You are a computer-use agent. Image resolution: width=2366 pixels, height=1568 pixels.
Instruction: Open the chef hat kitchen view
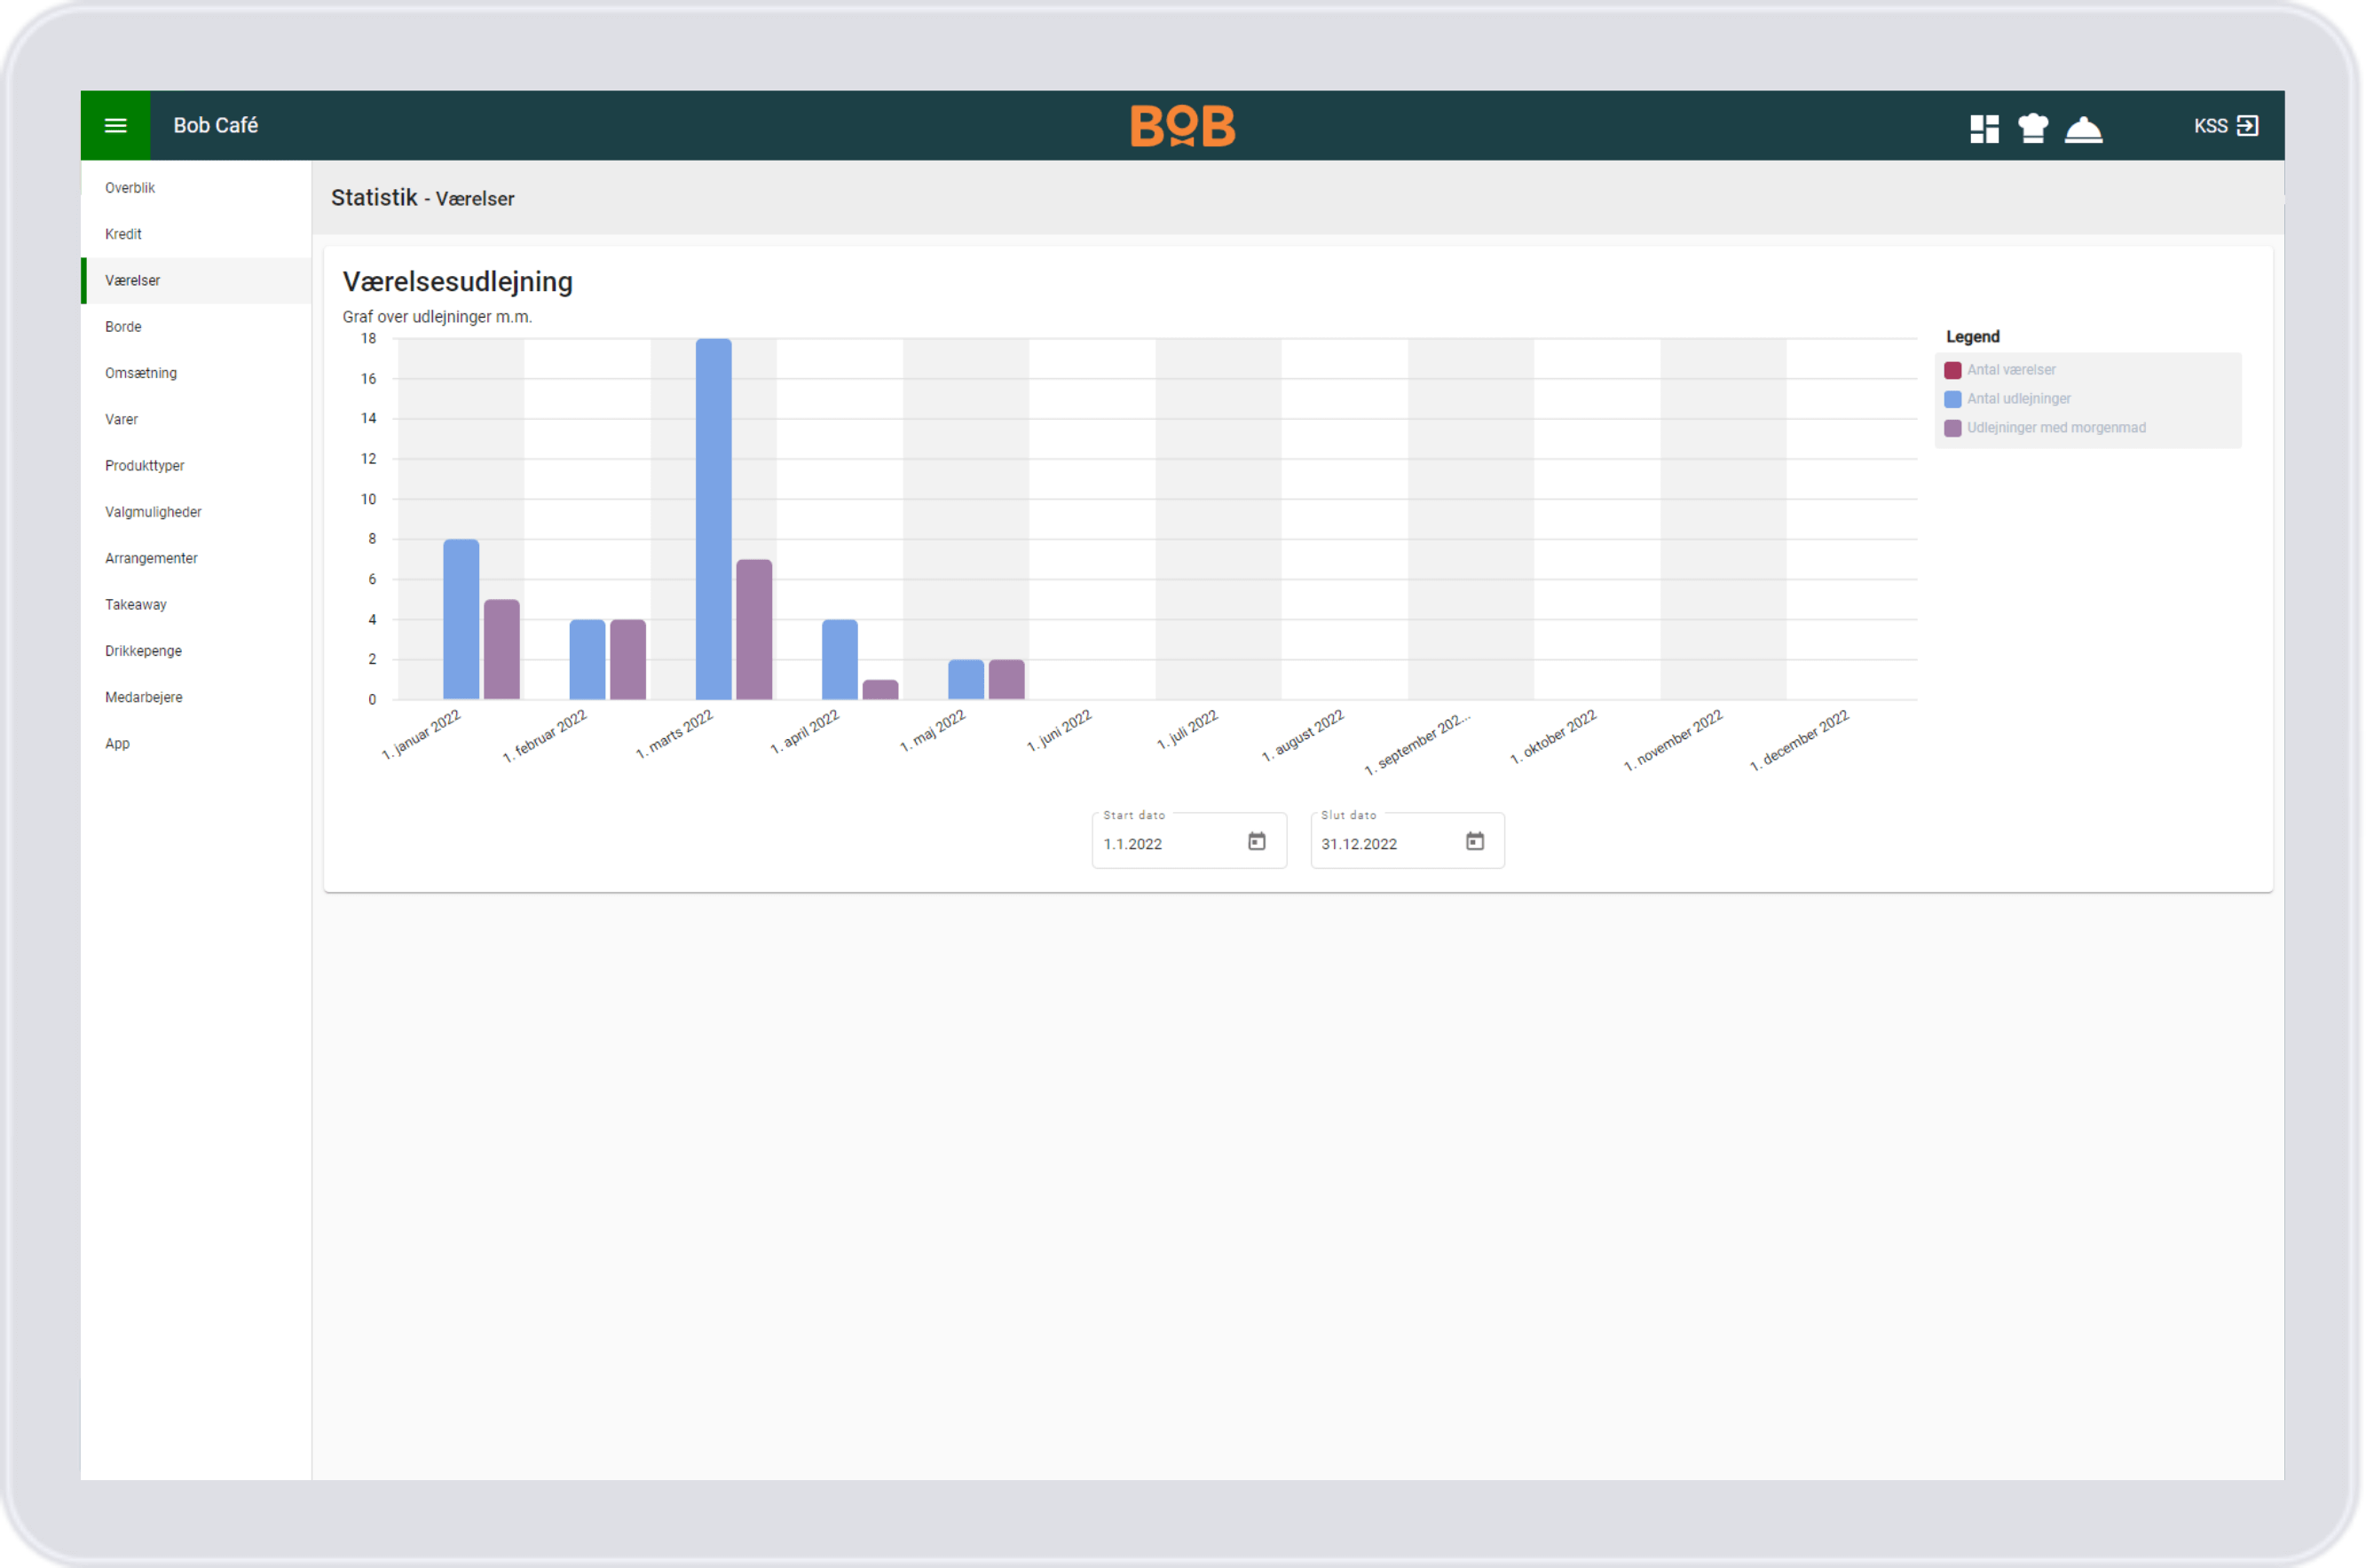[2033, 128]
